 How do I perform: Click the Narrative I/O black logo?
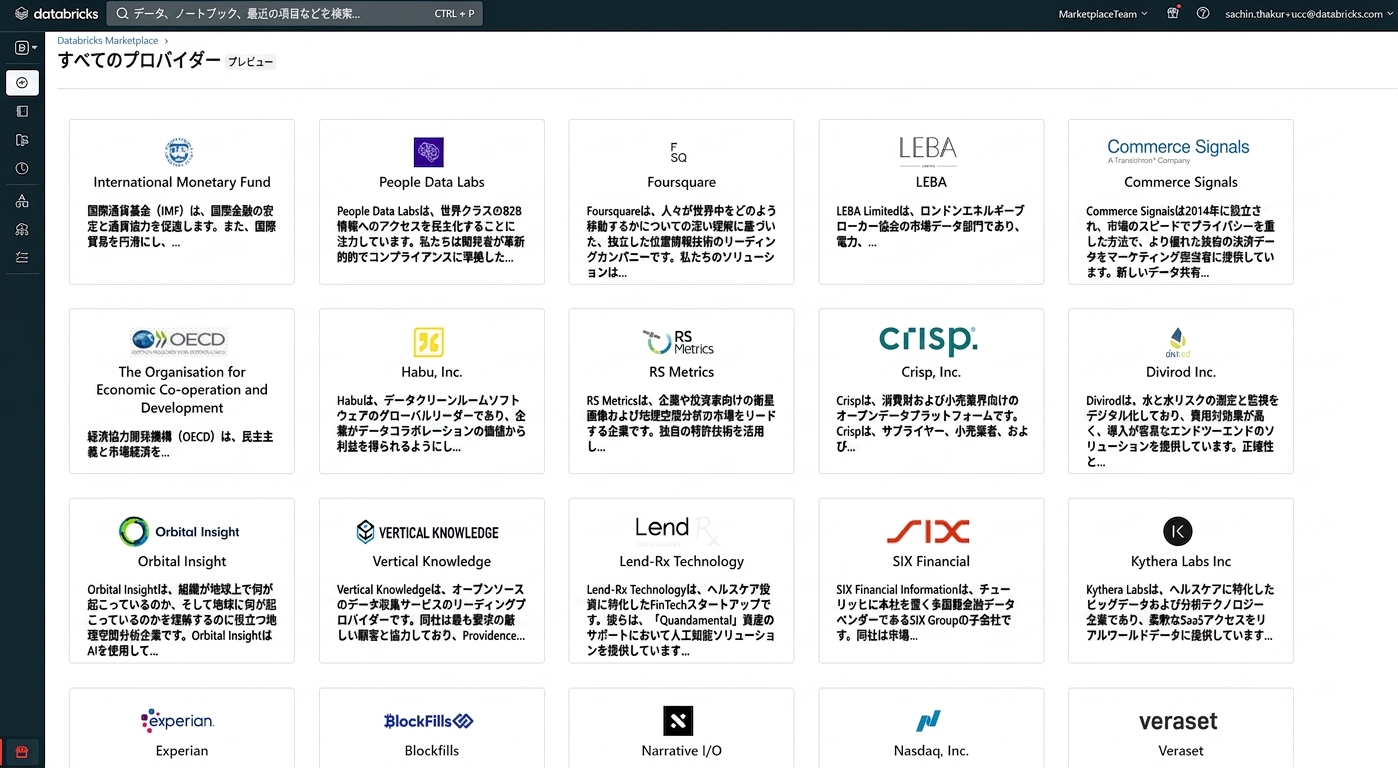(678, 721)
